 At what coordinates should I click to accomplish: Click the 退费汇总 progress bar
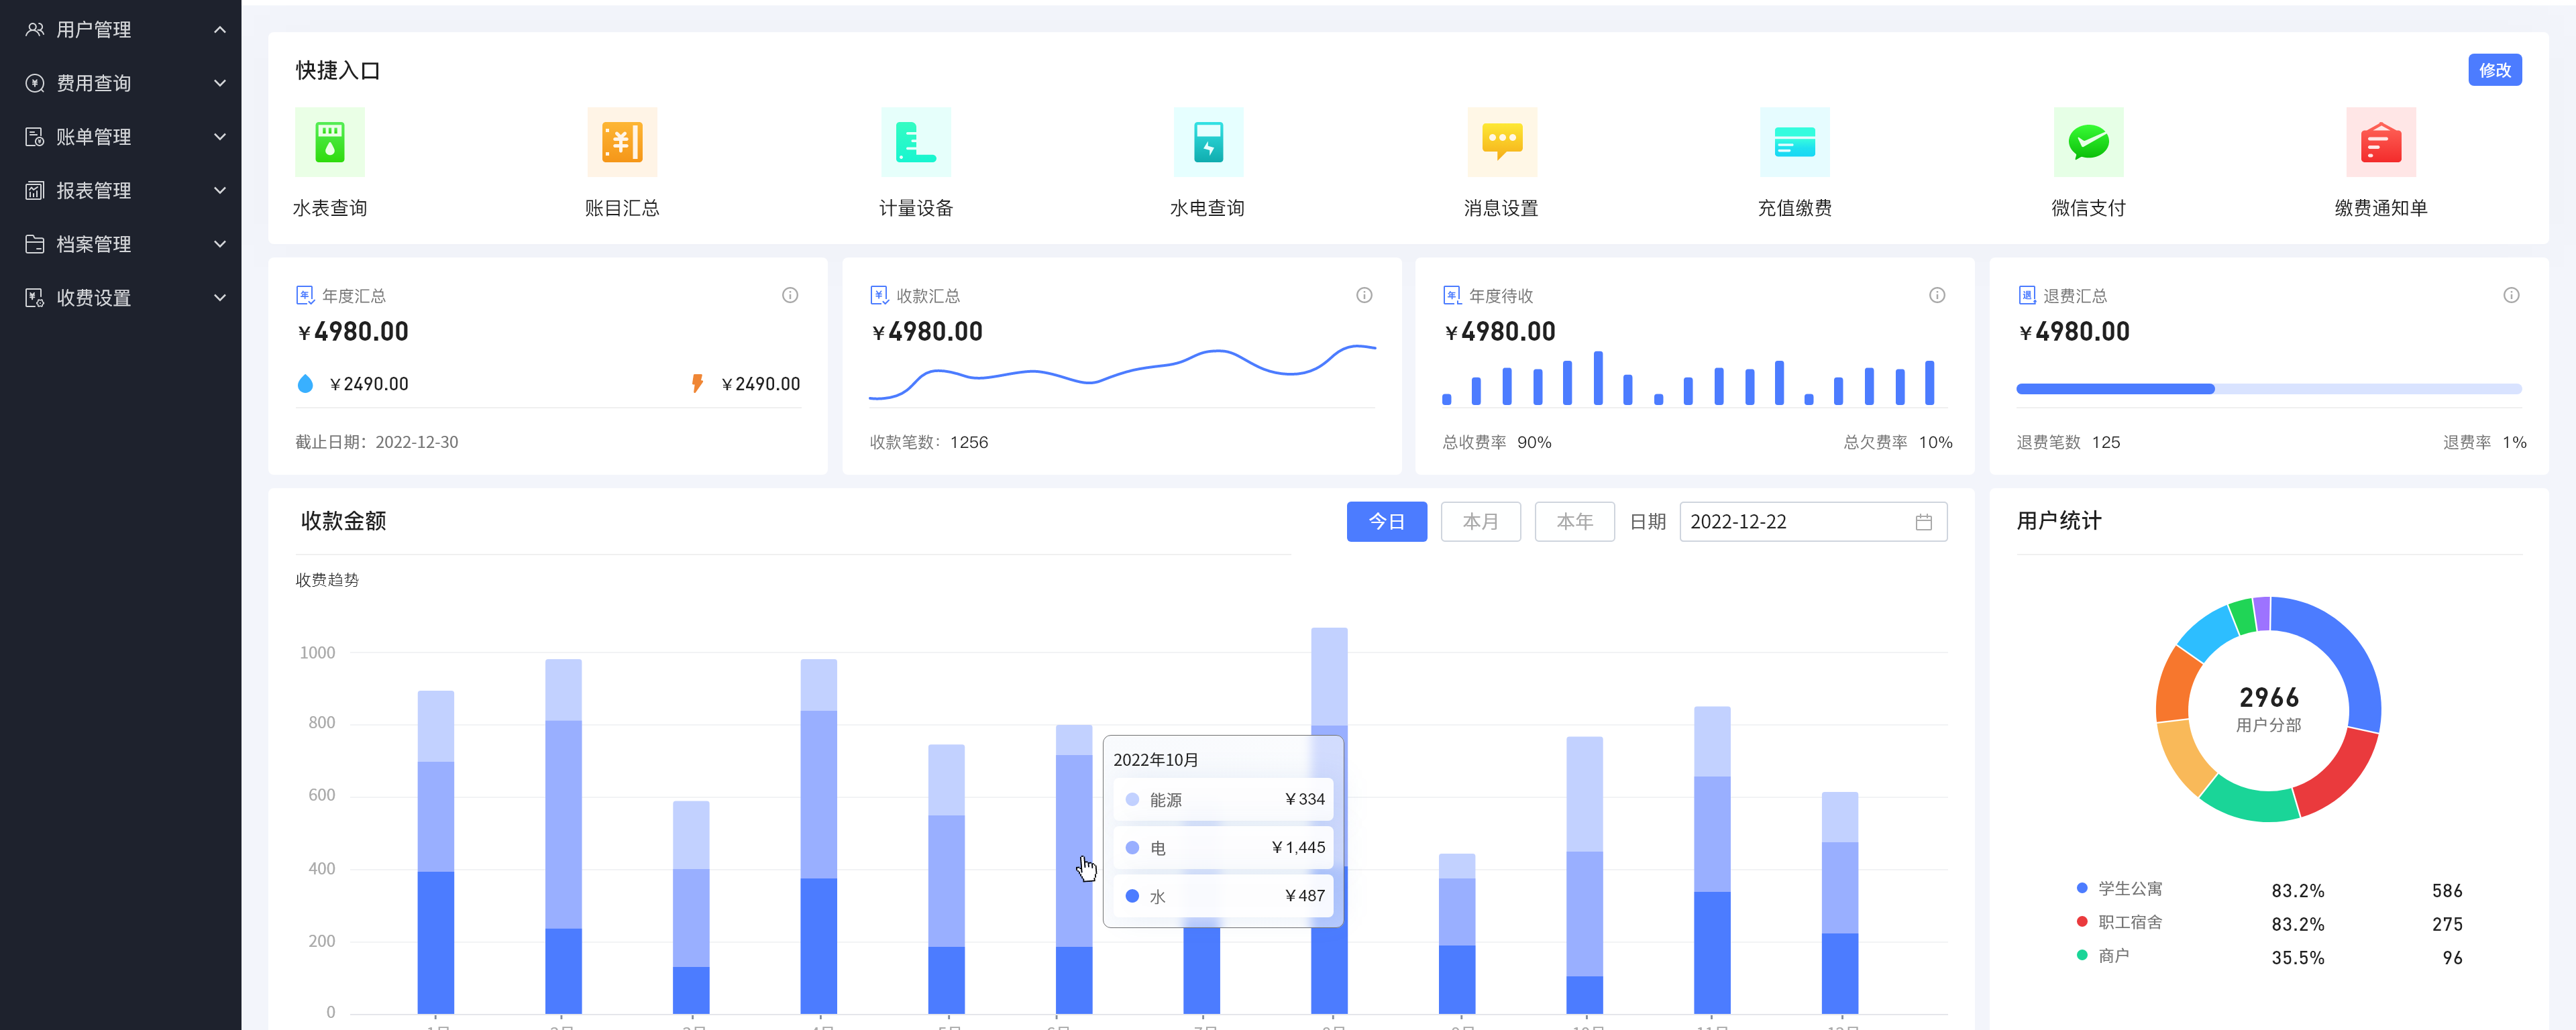(x=2268, y=389)
